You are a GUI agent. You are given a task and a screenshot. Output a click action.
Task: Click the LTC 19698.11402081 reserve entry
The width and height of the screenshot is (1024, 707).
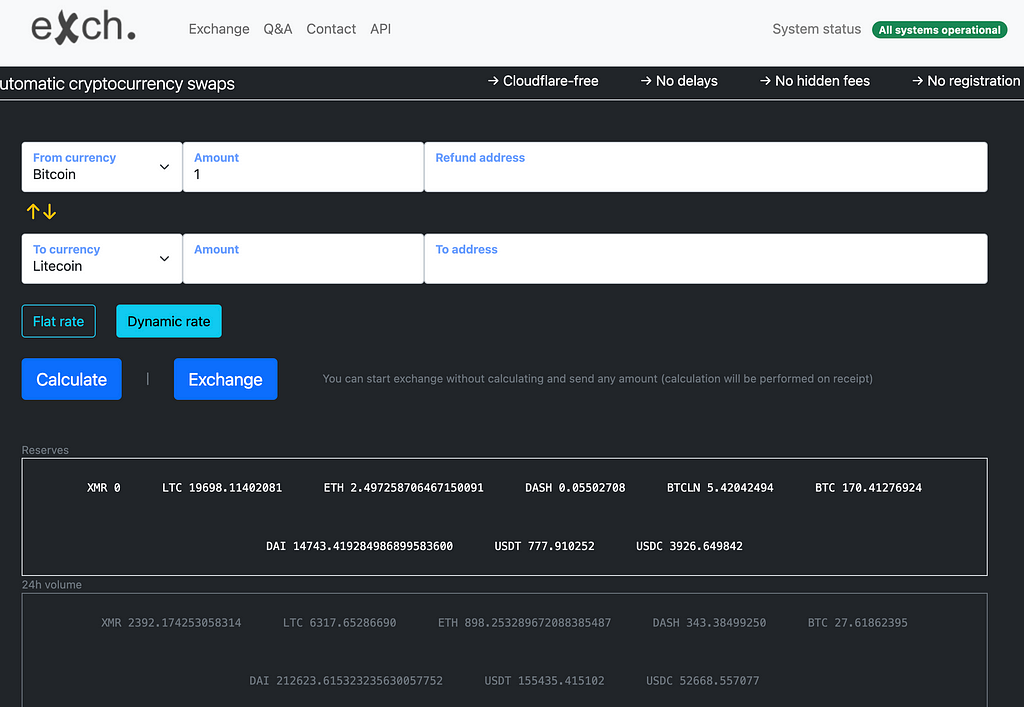click(222, 488)
